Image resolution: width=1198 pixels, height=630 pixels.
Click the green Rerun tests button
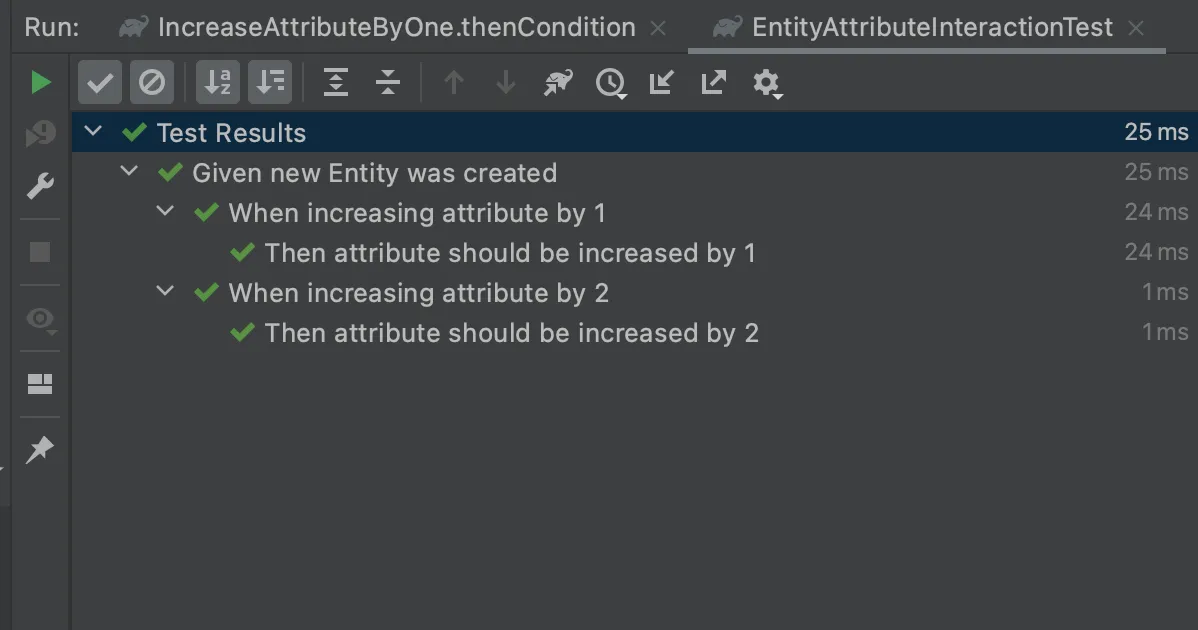(40, 82)
